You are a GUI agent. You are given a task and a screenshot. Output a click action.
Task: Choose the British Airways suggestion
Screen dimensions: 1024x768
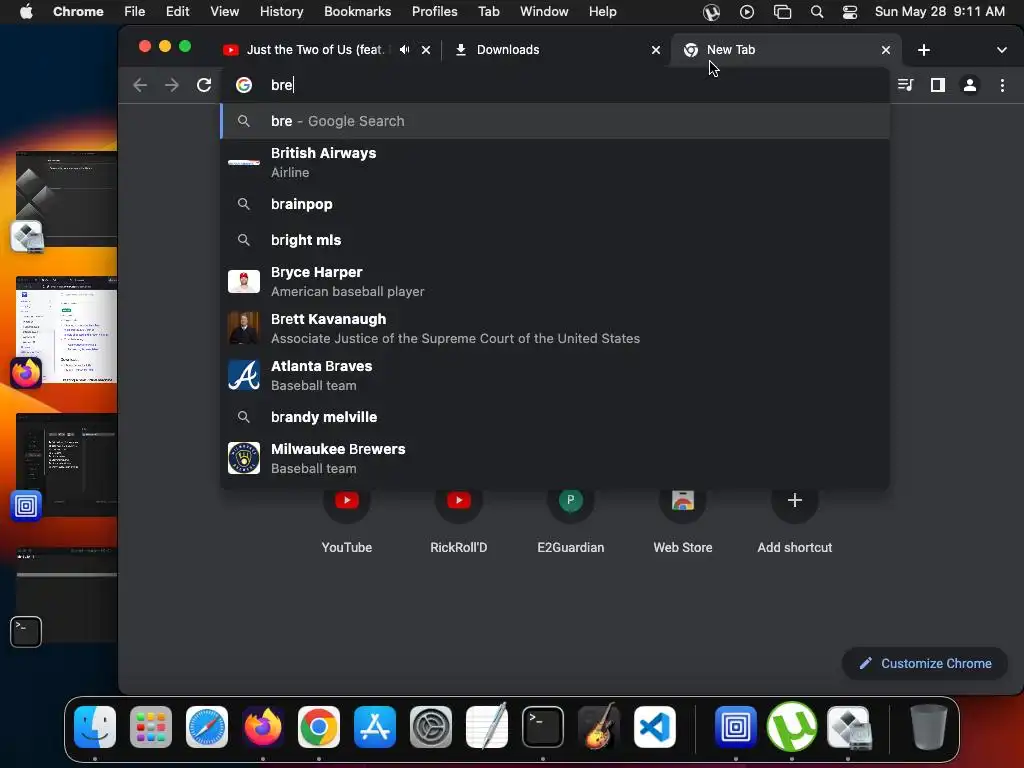click(x=555, y=163)
